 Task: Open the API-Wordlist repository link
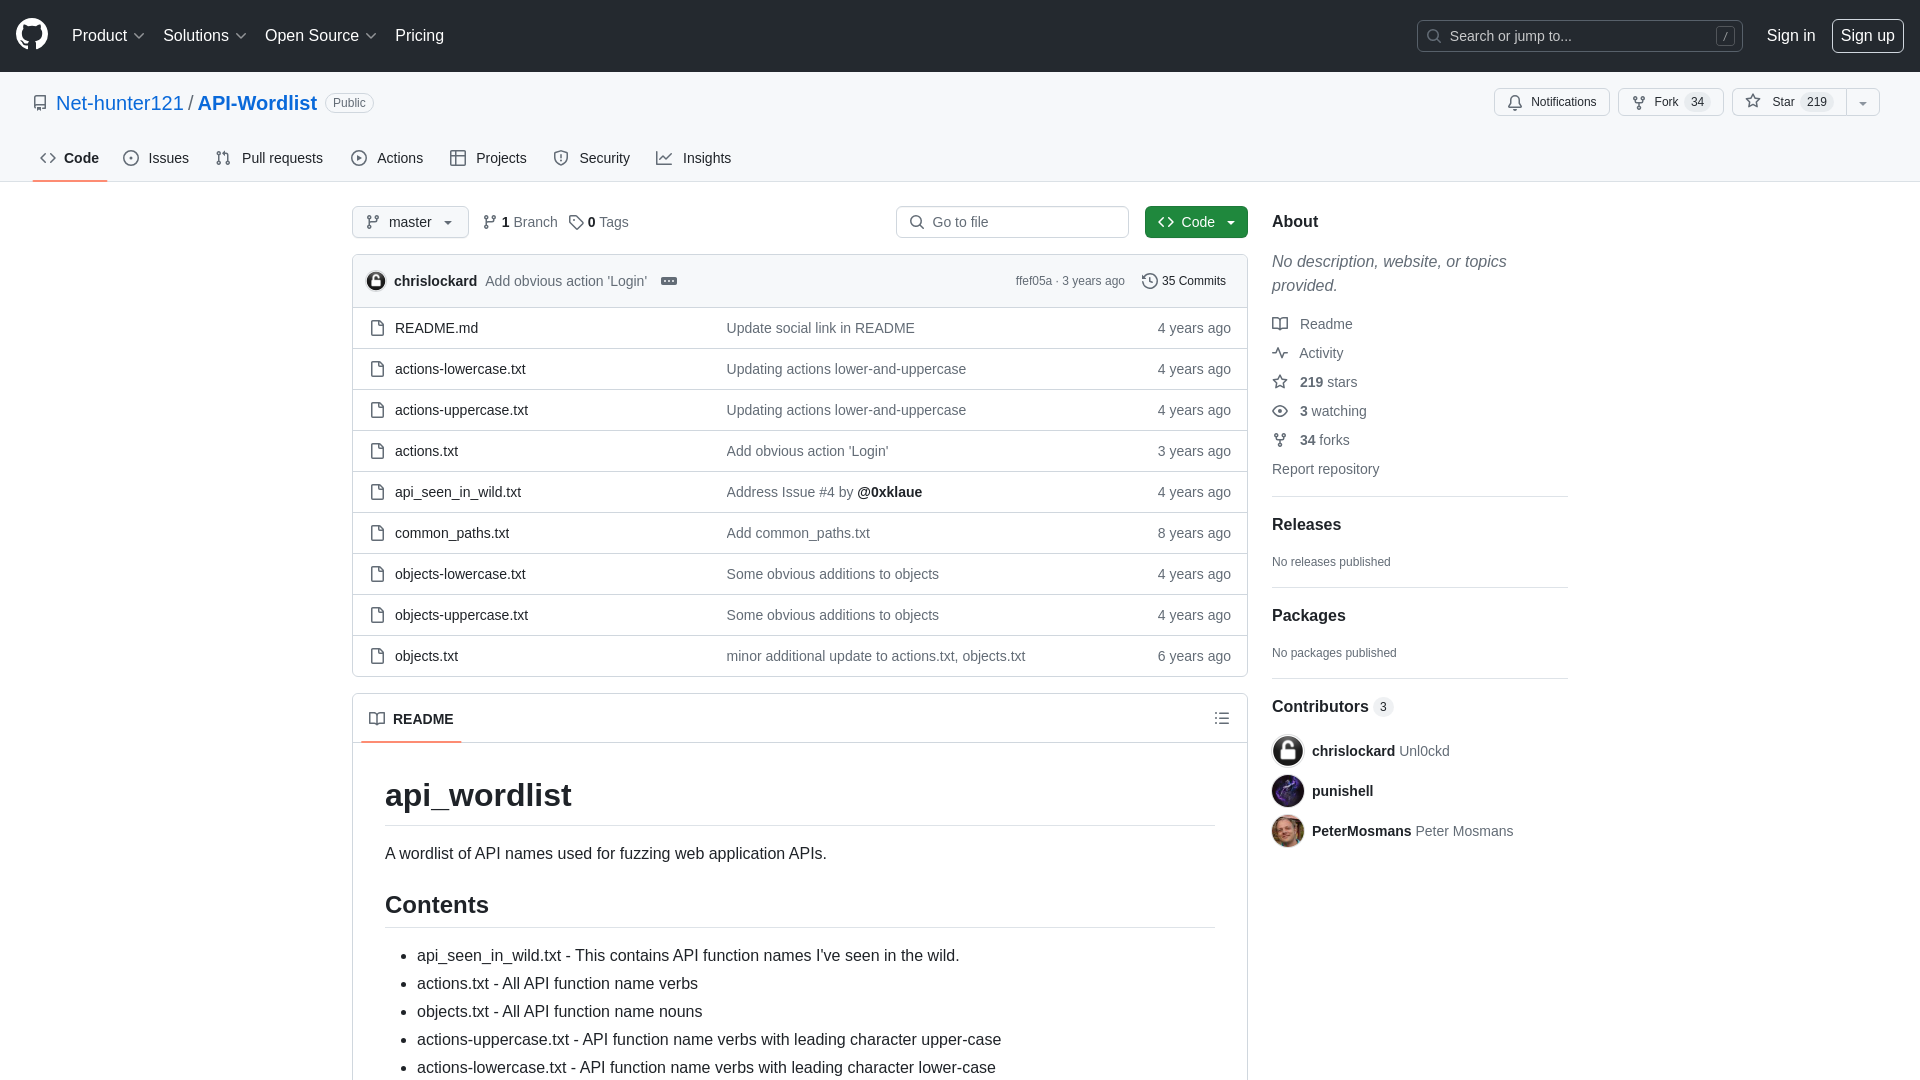click(x=257, y=103)
